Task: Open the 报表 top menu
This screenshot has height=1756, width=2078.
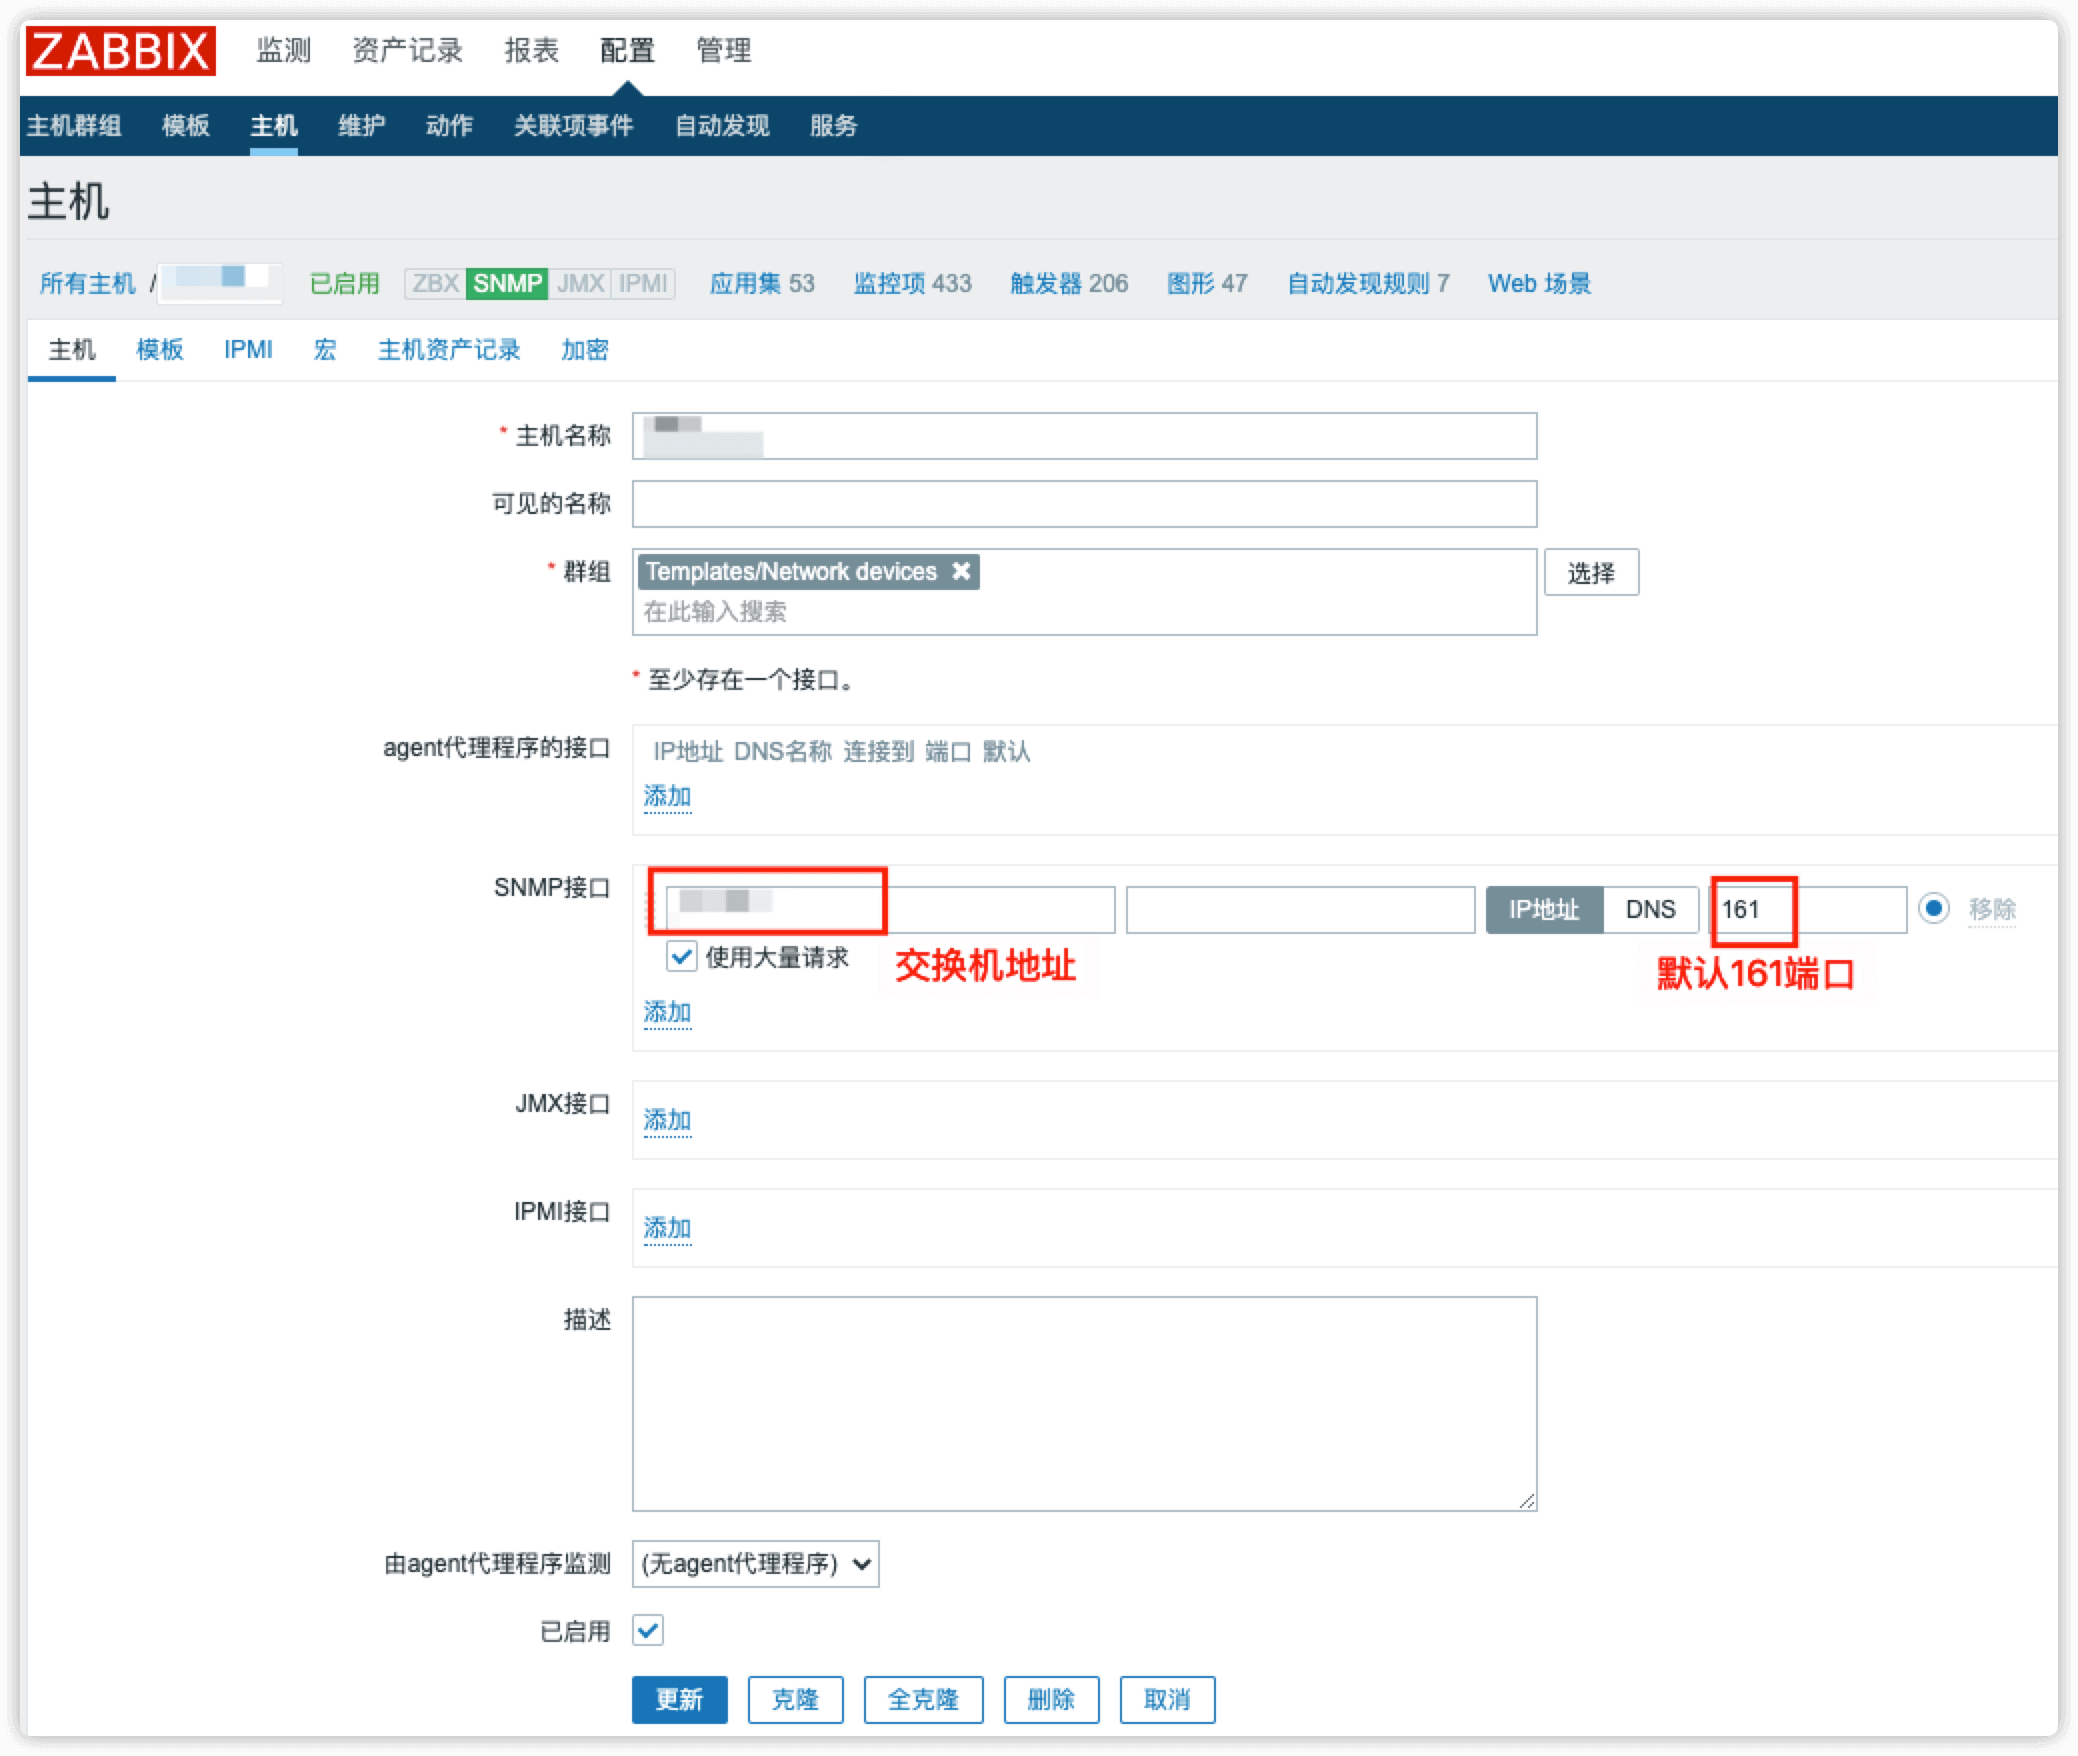Action: [x=531, y=50]
